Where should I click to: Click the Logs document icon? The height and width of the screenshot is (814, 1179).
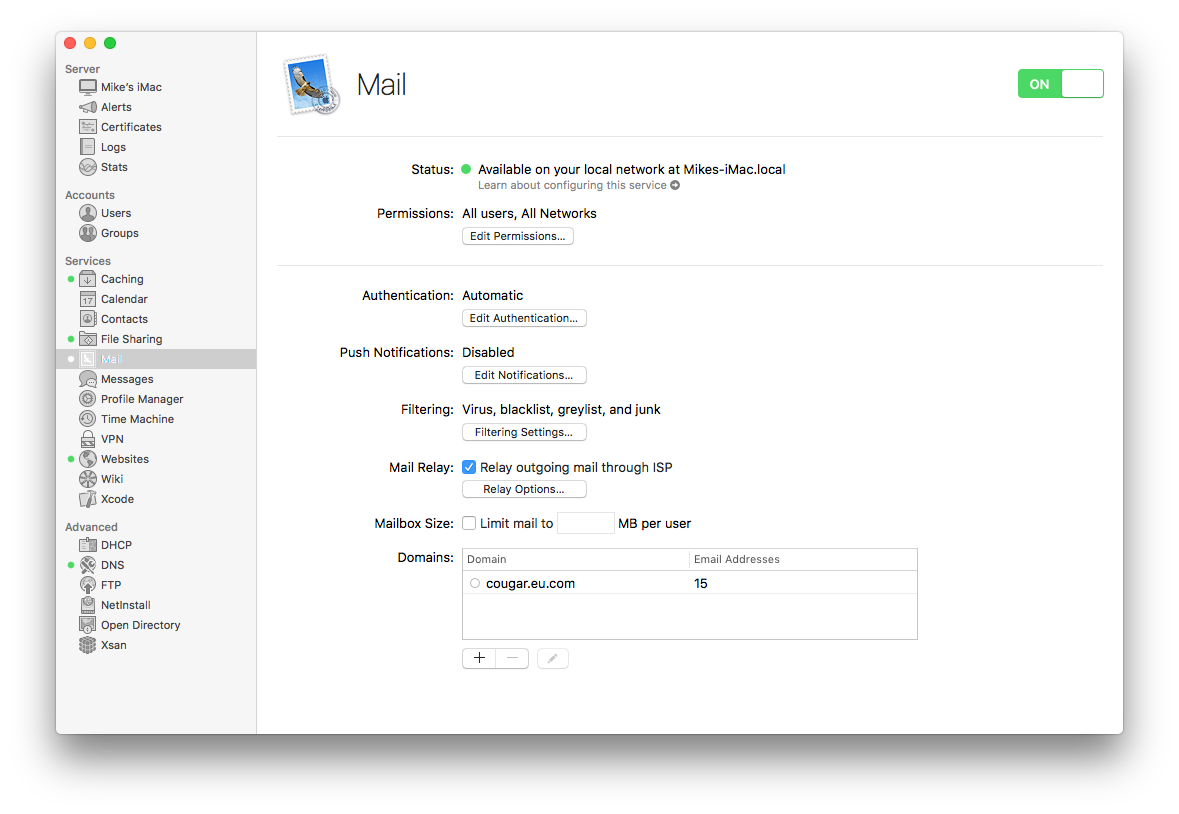pyautogui.click(x=88, y=147)
